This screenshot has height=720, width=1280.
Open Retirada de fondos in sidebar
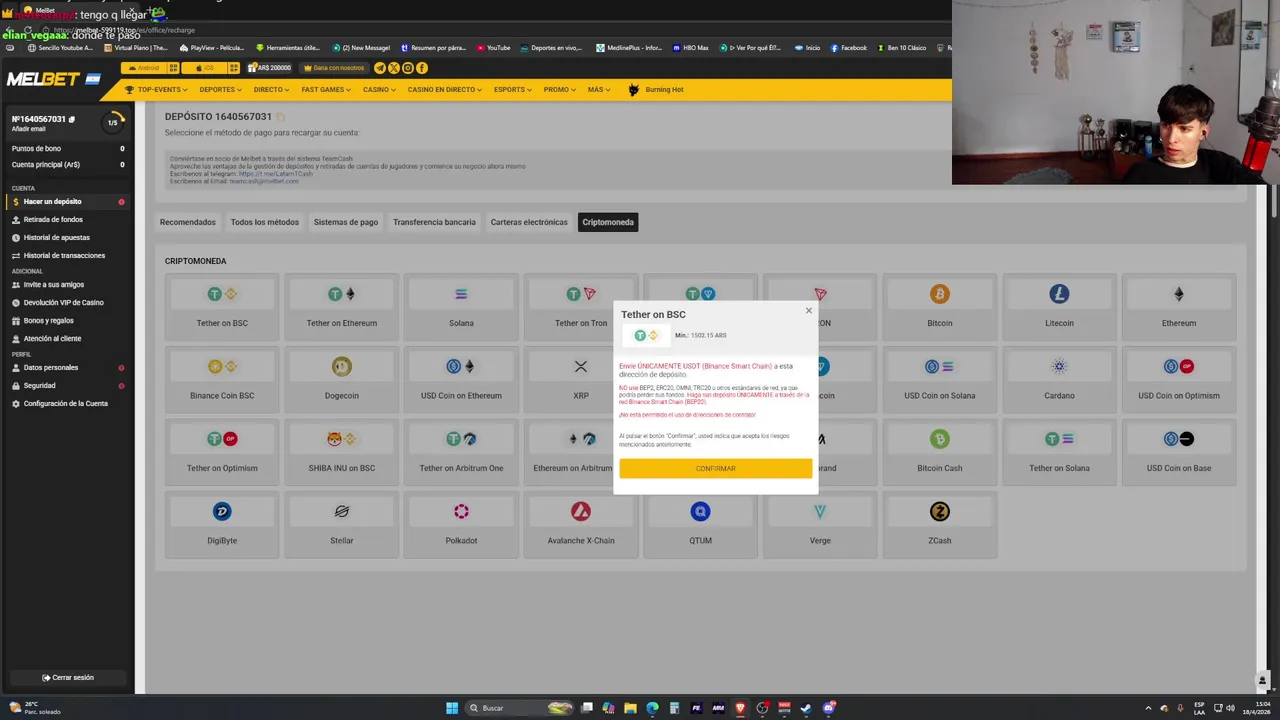click(53, 220)
